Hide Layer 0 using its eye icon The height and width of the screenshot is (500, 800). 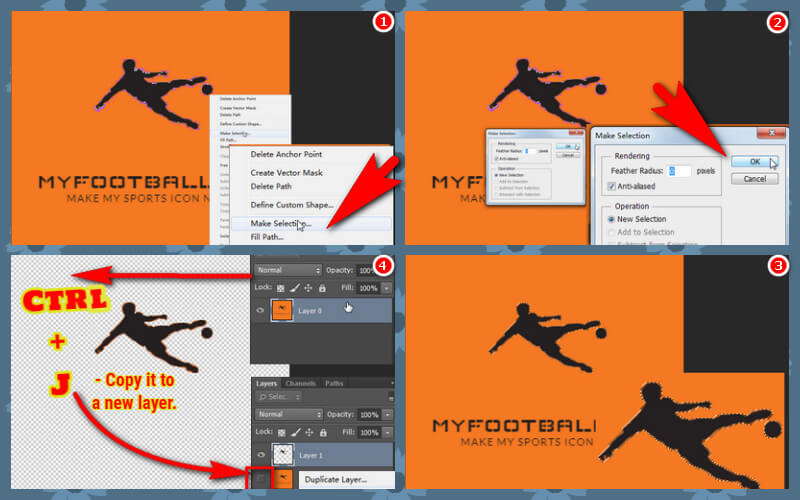(261, 311)
